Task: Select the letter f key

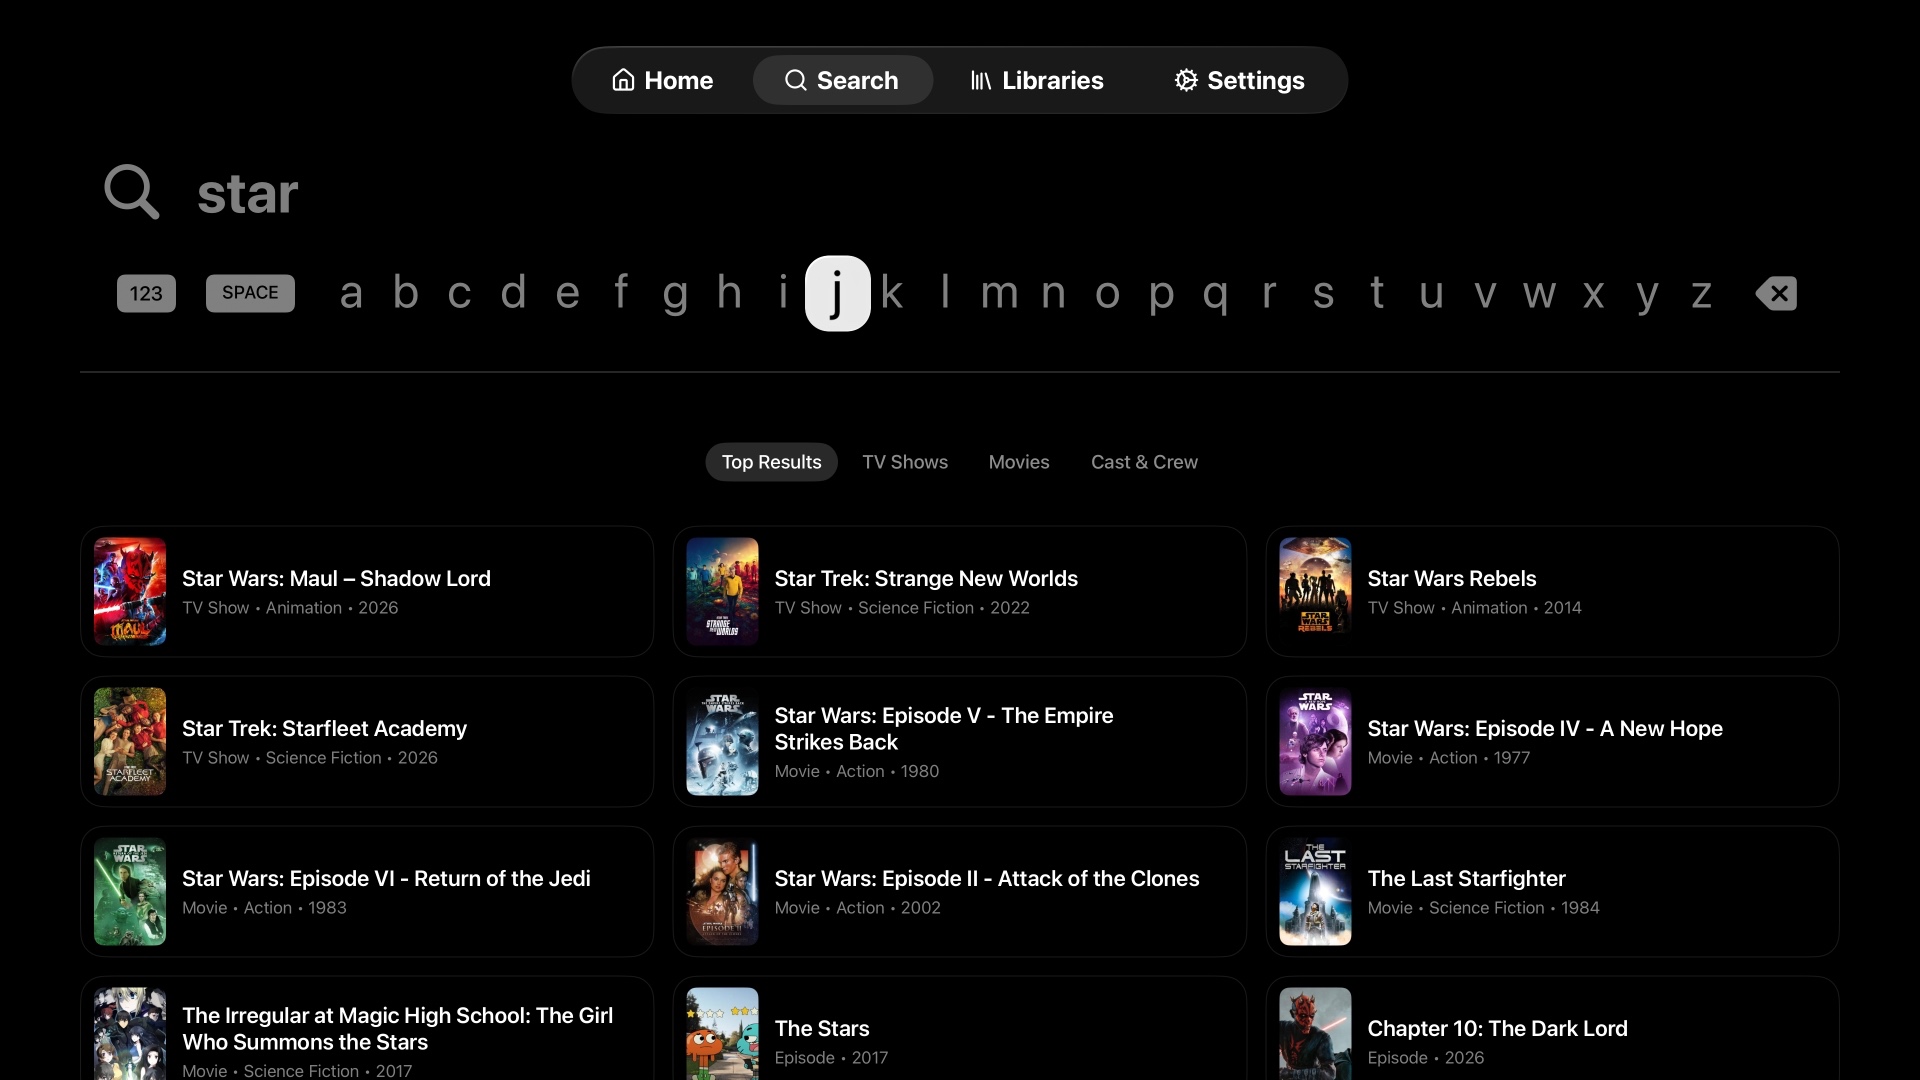Action: point(621,293)
